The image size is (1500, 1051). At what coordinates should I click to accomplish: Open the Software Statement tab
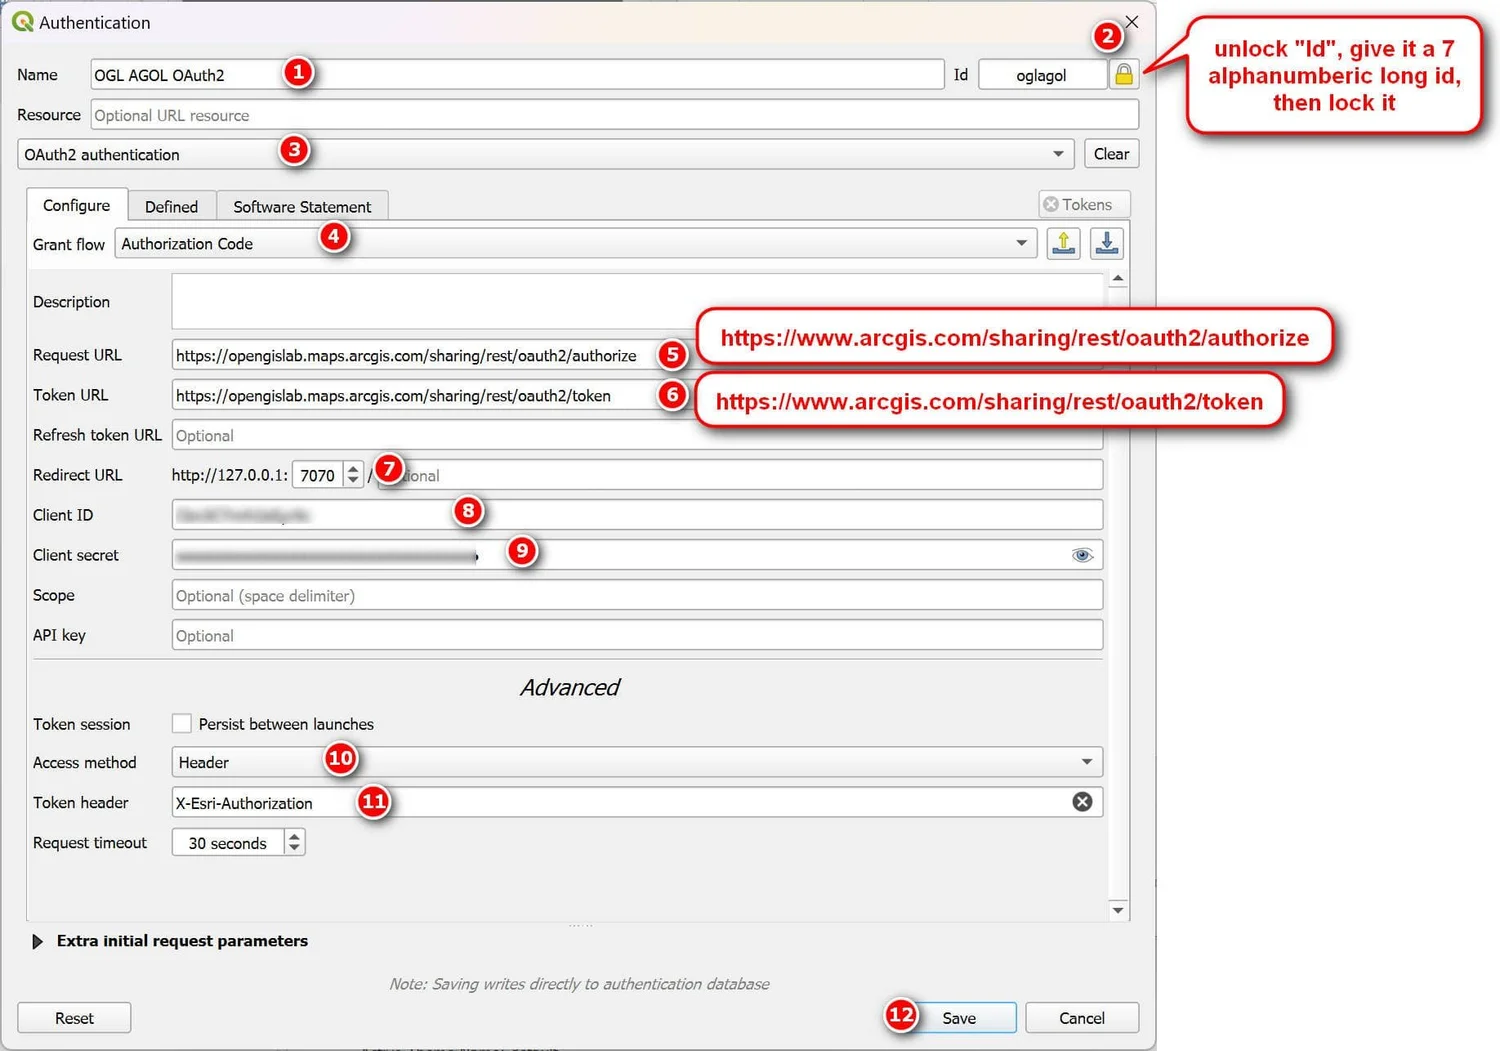click(x=303, y=206)
